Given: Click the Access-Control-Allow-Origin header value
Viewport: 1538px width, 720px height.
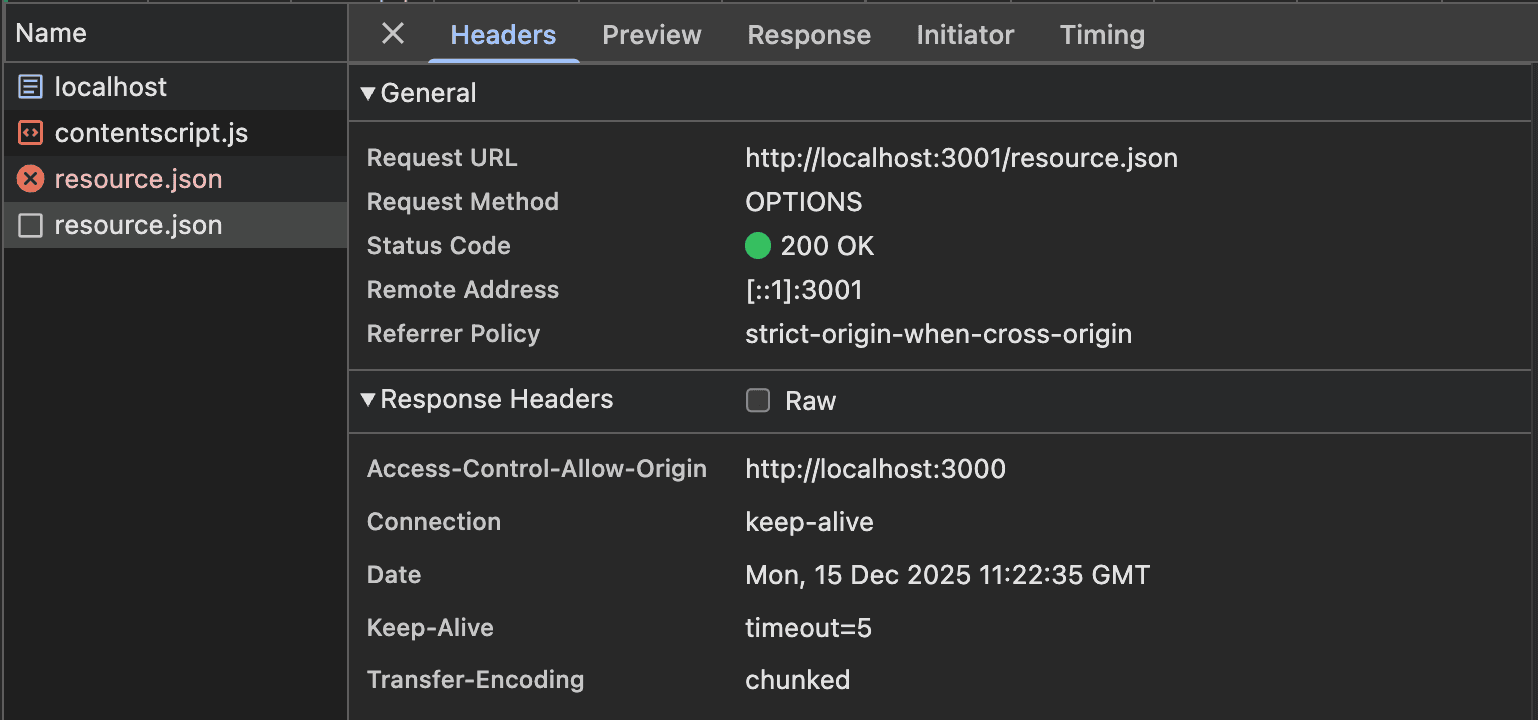Looking at the screenshot, I should click(875, 469).
